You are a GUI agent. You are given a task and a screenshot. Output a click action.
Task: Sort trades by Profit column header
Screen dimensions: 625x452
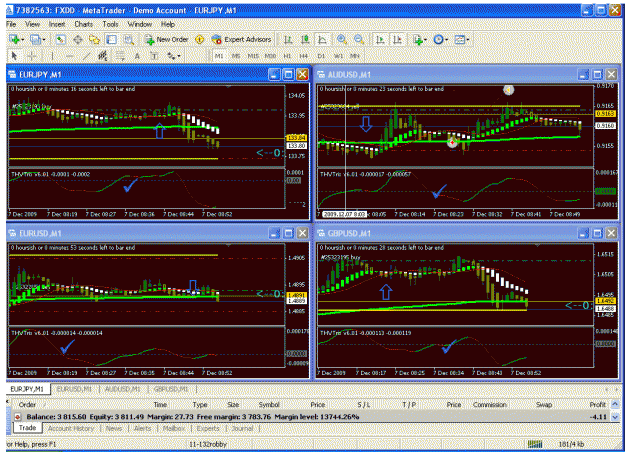[597, 405]
